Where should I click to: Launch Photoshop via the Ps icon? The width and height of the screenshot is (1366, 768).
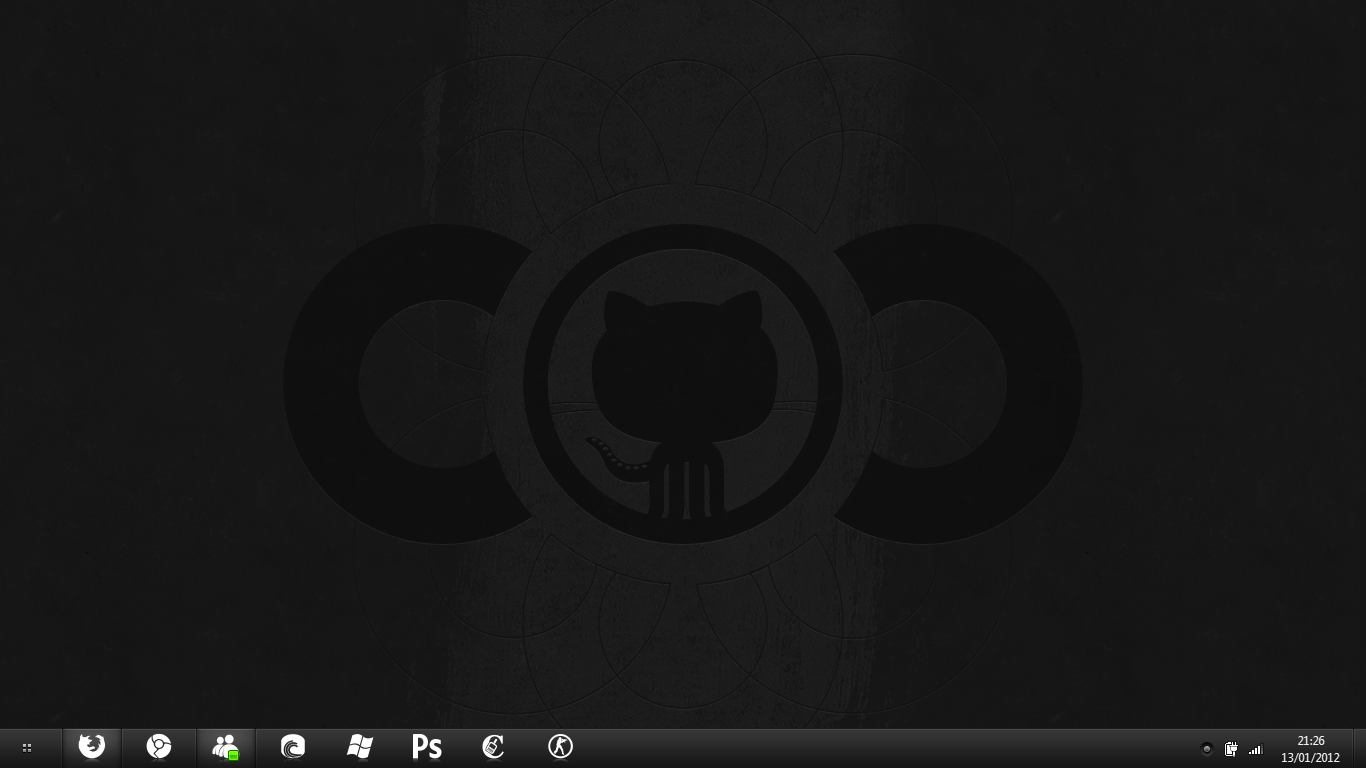point(427,747)
